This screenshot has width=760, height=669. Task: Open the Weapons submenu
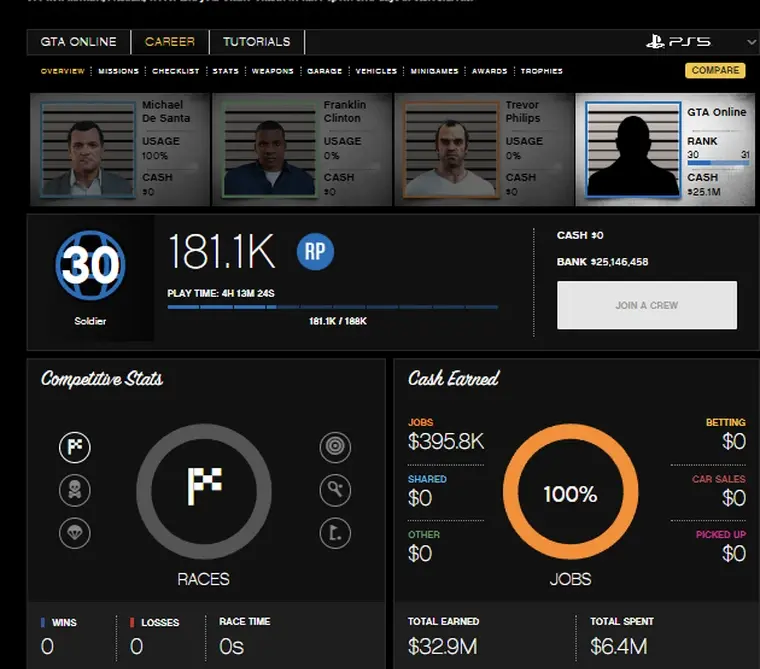point(272,71)
